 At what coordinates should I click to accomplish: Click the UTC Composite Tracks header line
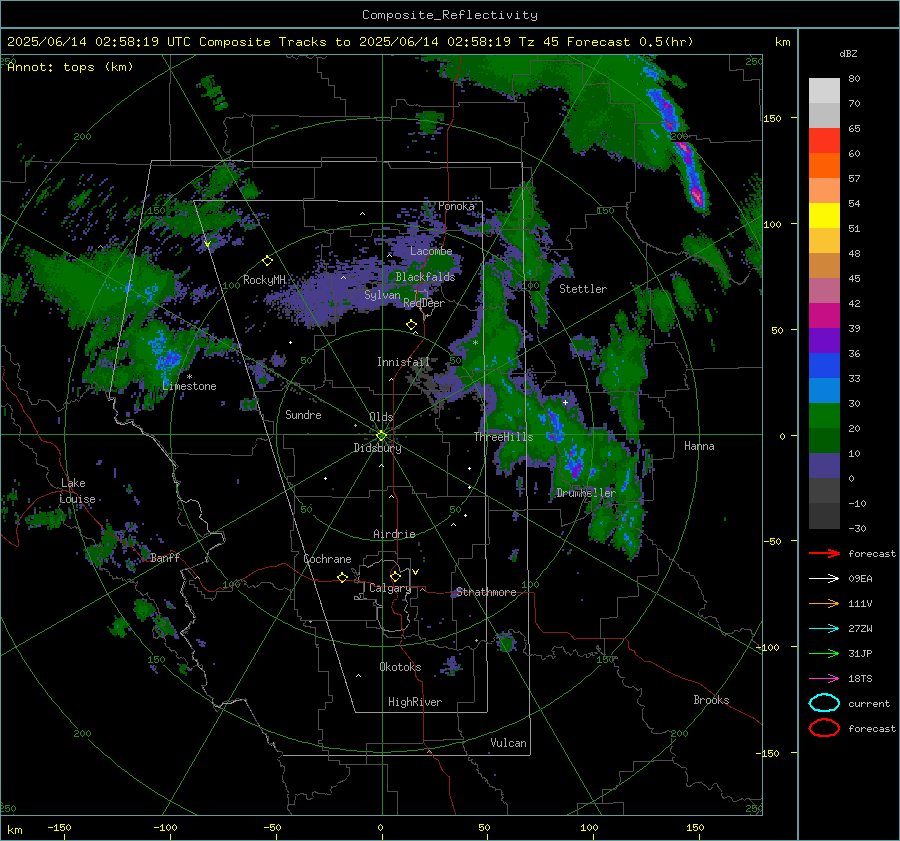[x=350, y=42]
